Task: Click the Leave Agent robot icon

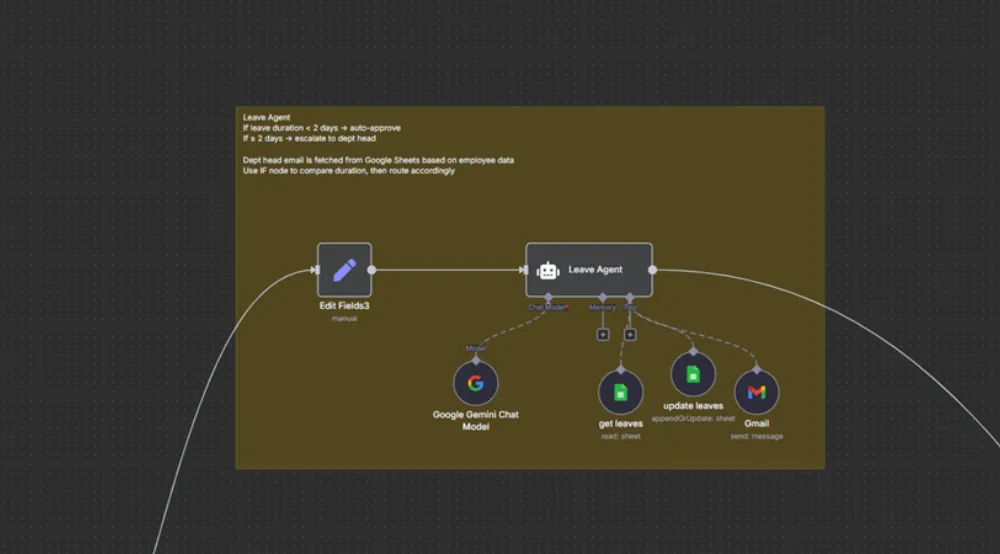Action: coord(548,270)
